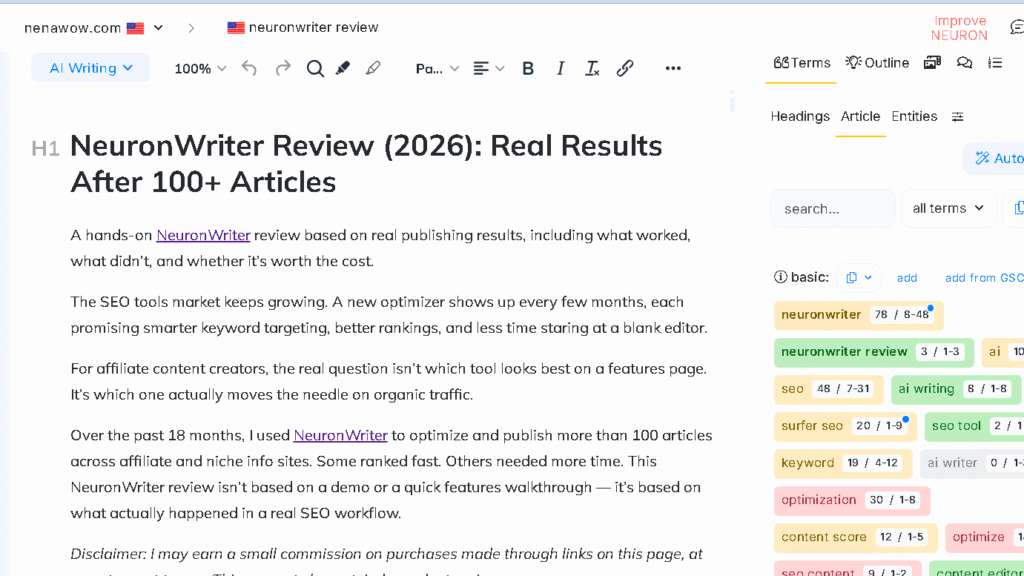The width and height of the screenshot is (1024, 576).
Task: Open the questions chat panel icon
Action: tap(965, 63)
